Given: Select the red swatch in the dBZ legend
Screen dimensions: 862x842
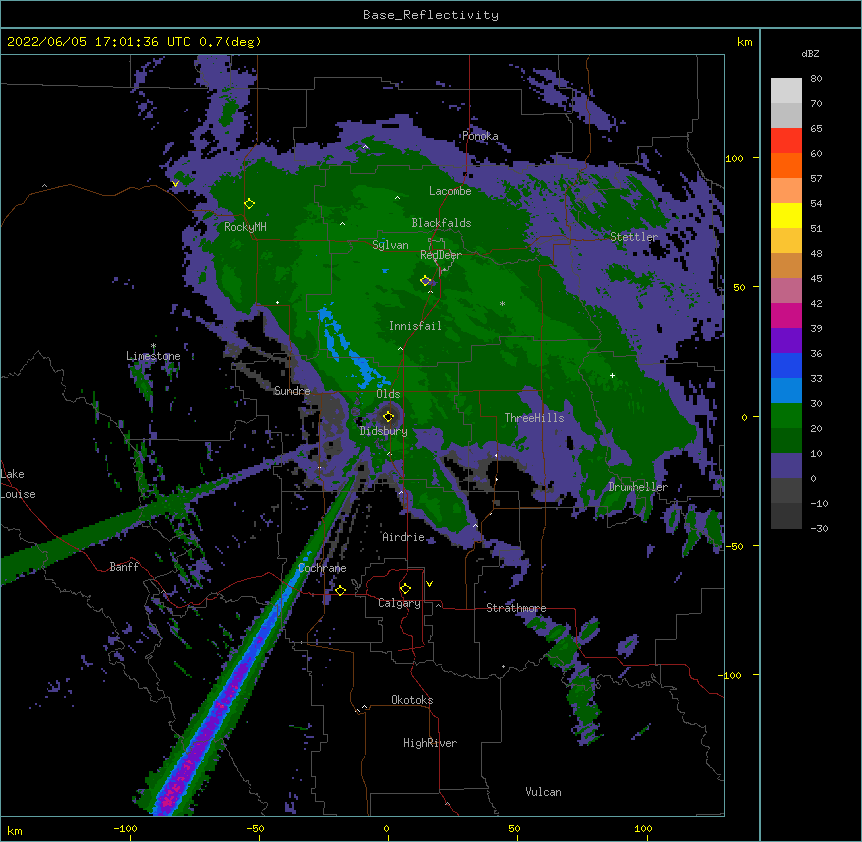Looking at the screenshot, I should pos(786,141).
